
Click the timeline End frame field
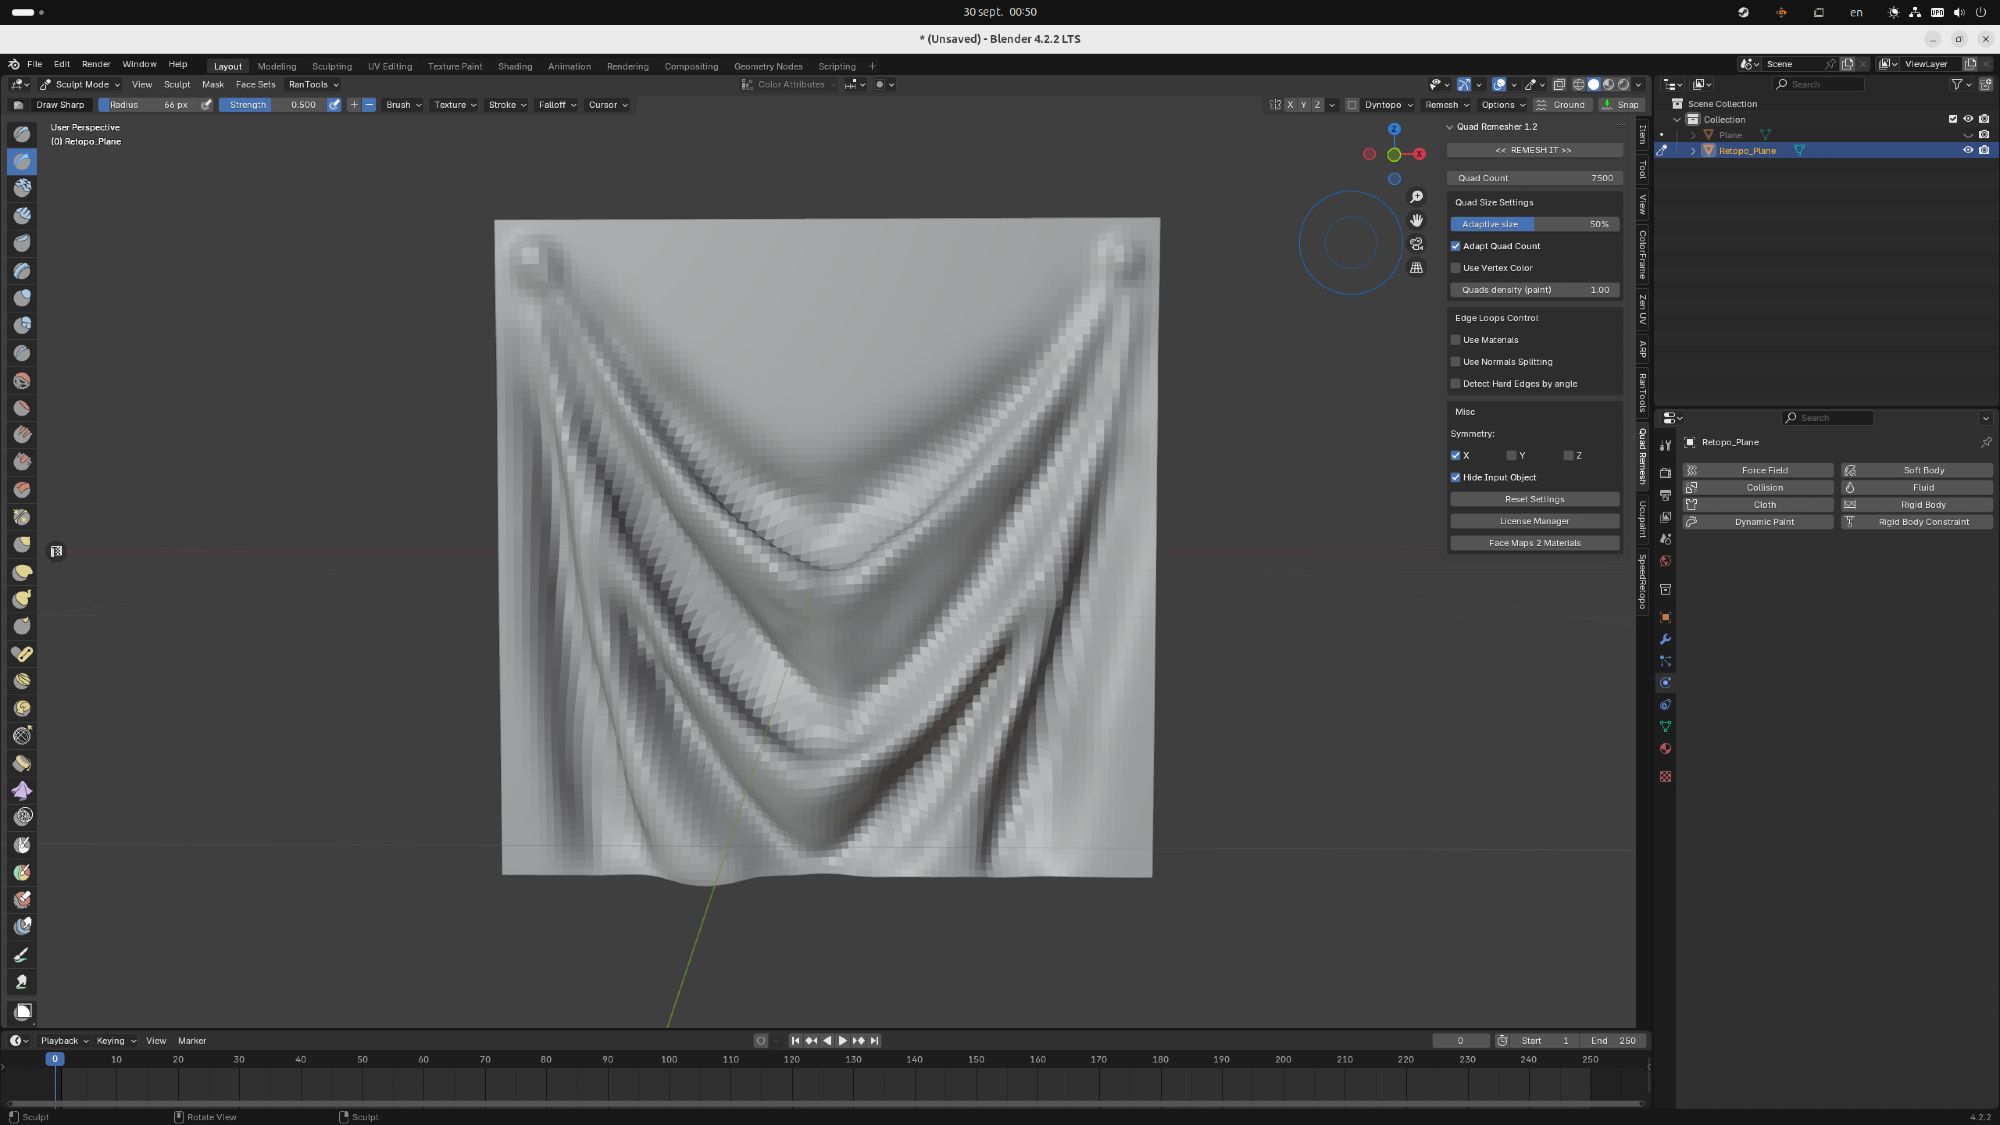(1613, 1041)
